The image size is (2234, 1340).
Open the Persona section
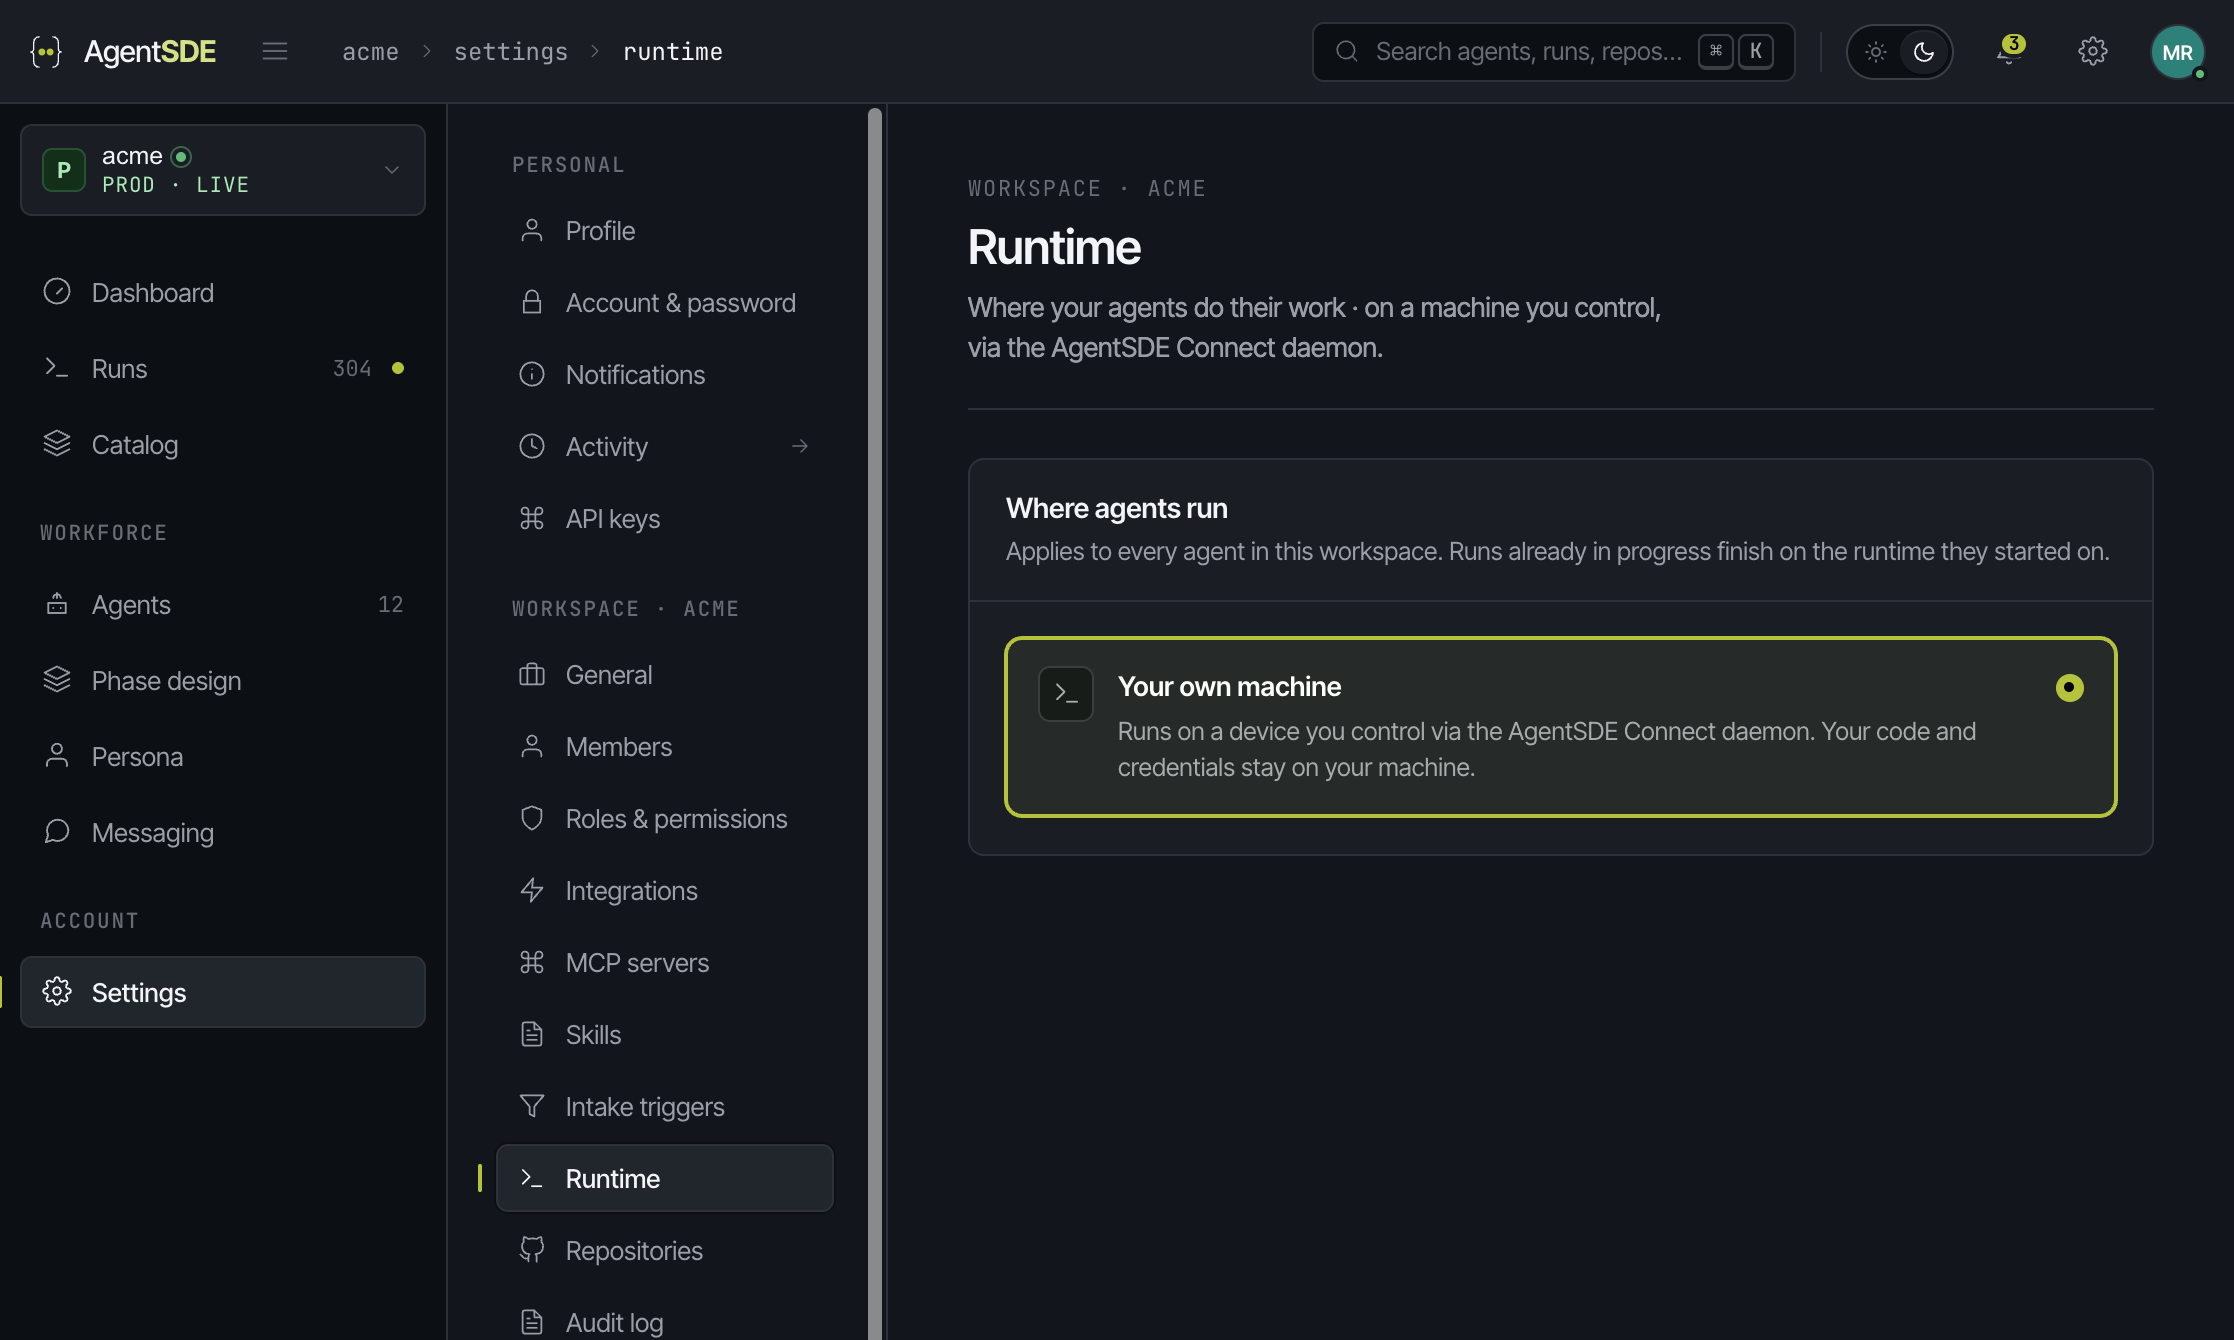tap(223, 757)
